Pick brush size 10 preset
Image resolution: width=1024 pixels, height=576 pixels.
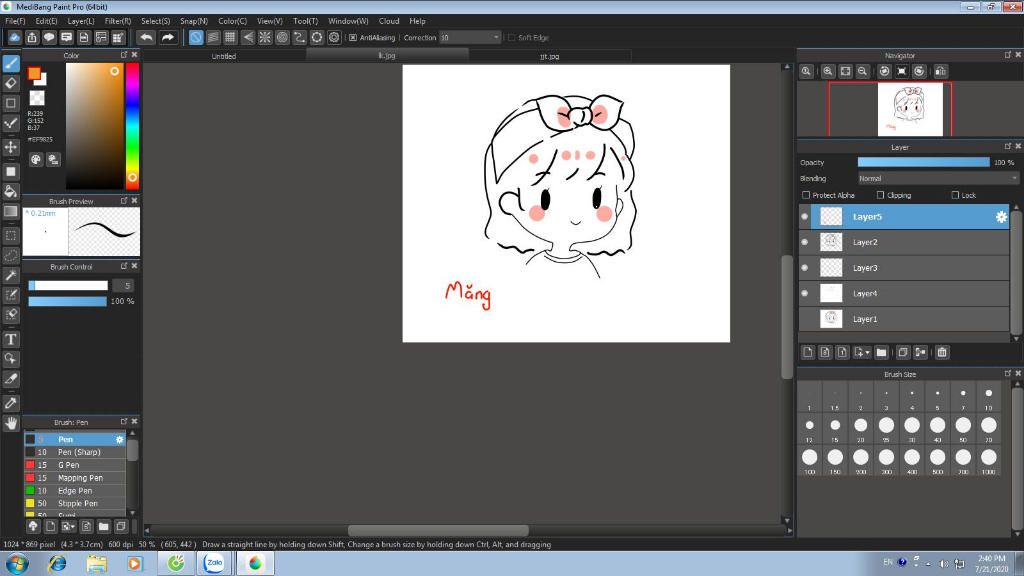coord(989,397)
